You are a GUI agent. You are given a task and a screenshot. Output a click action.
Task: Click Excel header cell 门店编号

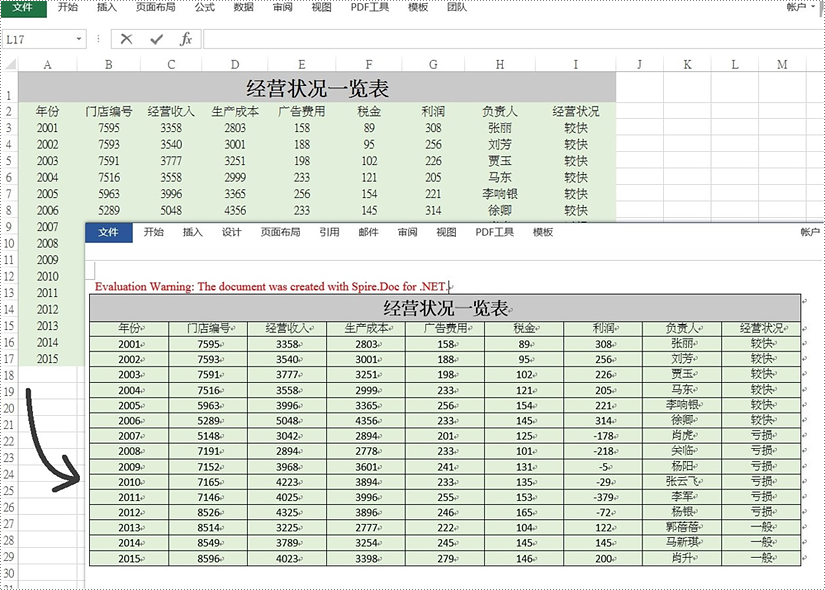(x=109, y=112)
